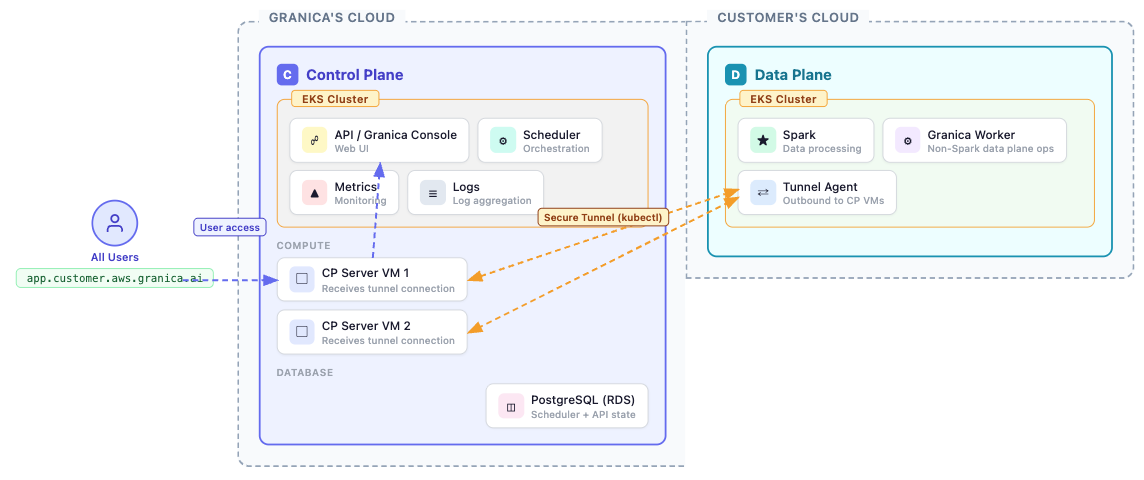
Task: Click the 'Outbound to CP VMs' subtitle
Action: [x=834, y=201]
